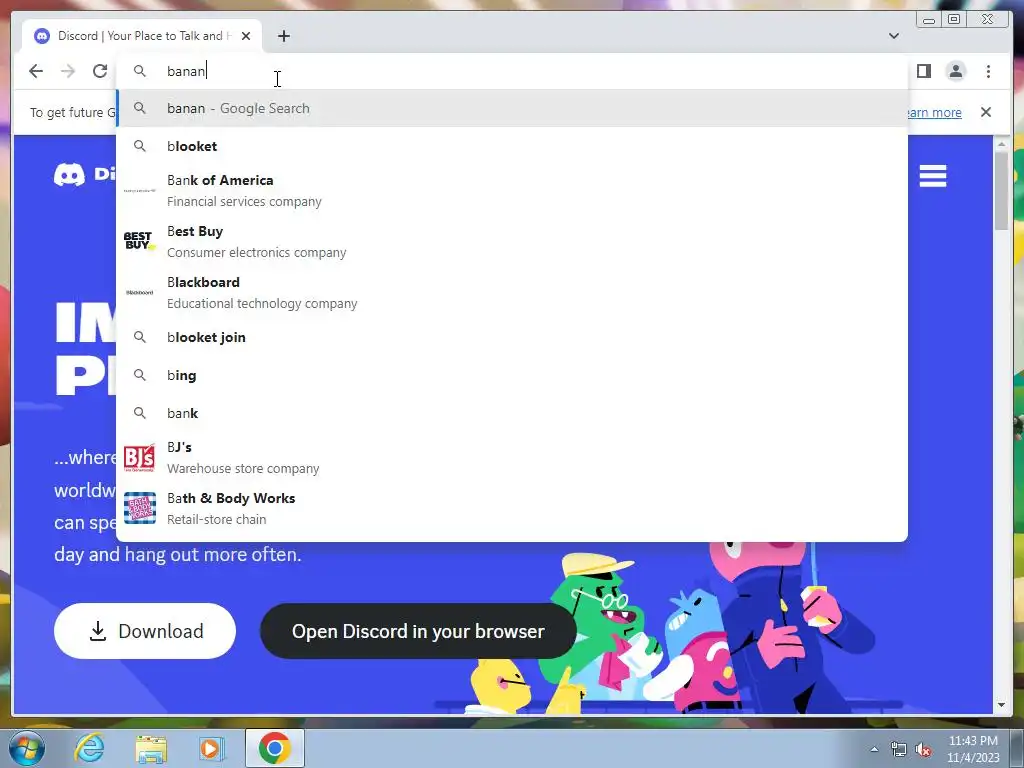Image resolution: width=1024 pixels, height=768 pixels.
Task: Open File Explorer from the taskbar
Action: point(151,748)
